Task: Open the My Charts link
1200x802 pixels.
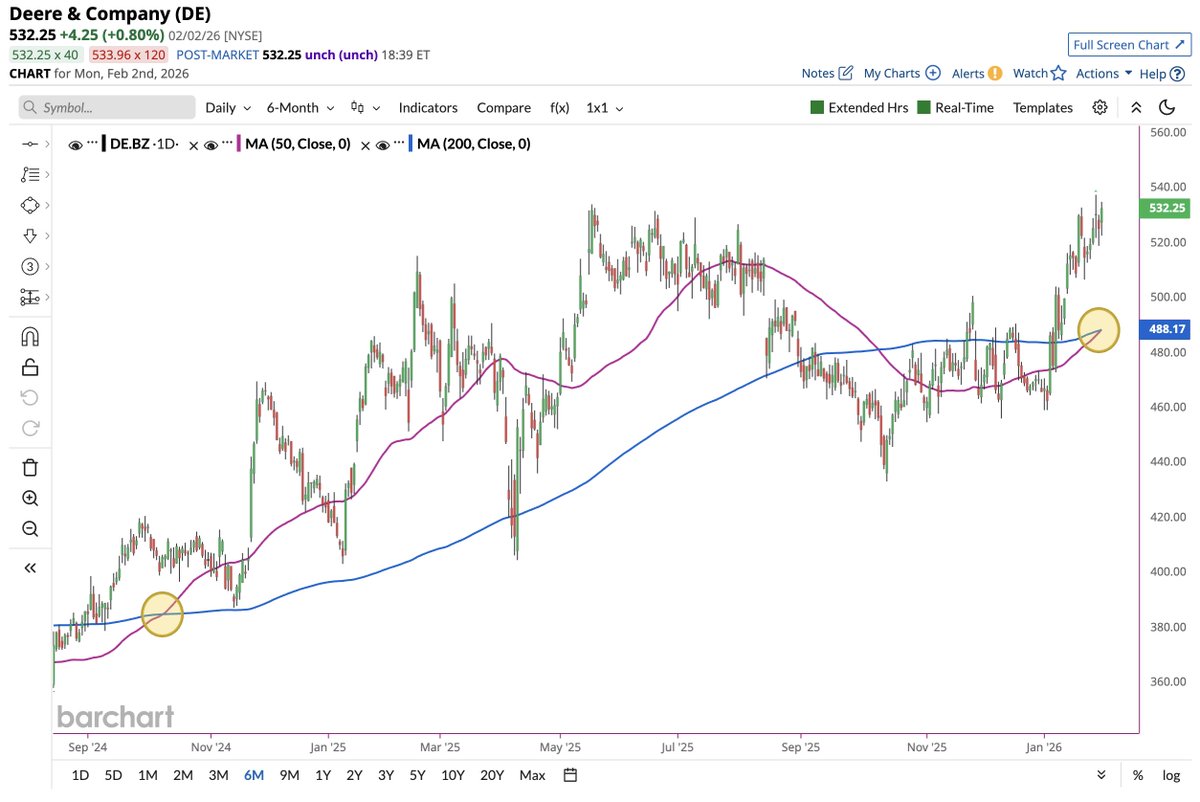Action: tap(901, 73)
